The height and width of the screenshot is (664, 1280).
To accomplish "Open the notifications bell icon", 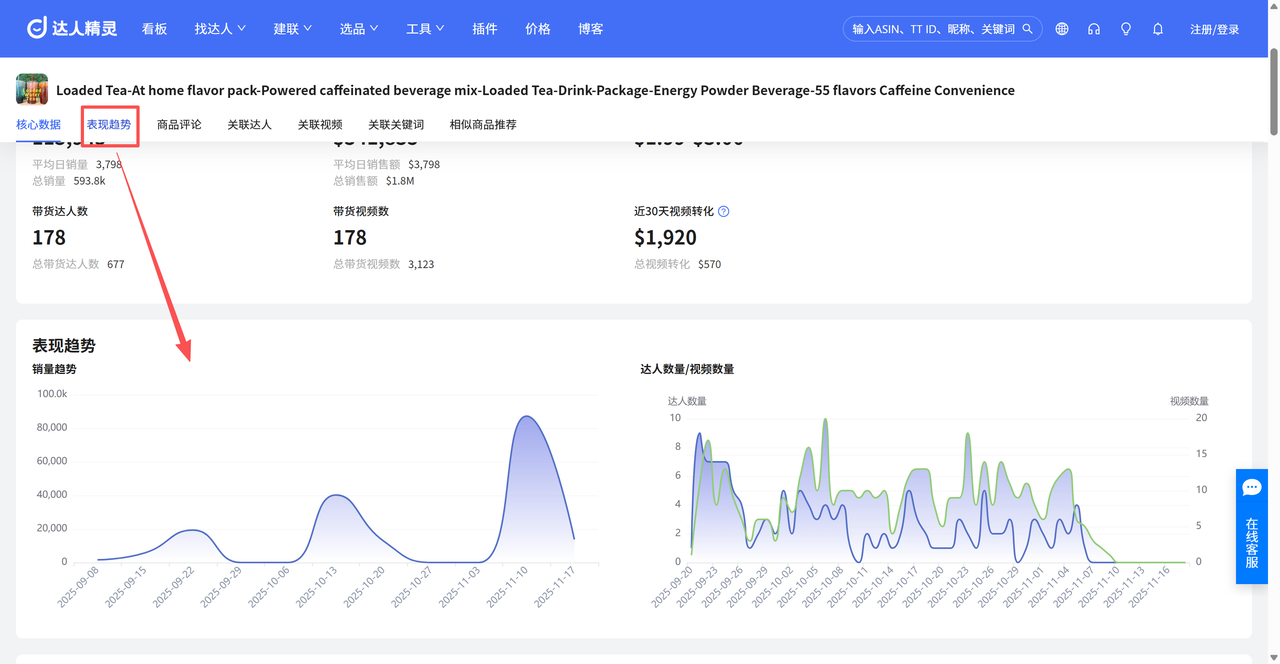I will coord(1158,29).
